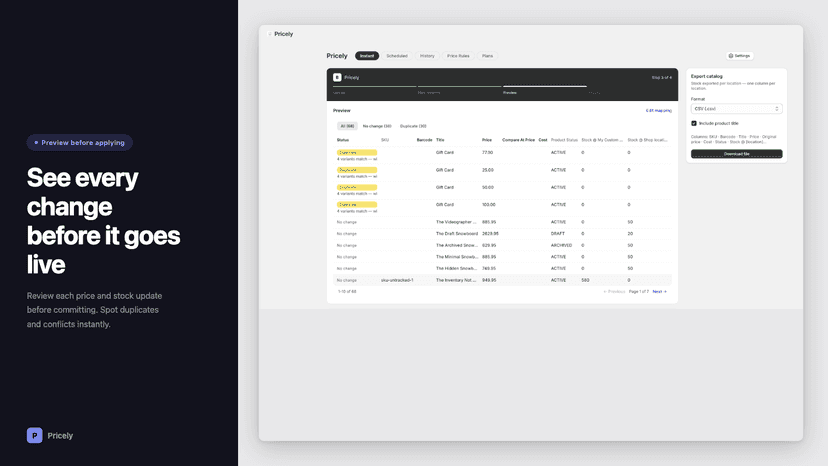Click the Settings button

coord(739,55)
